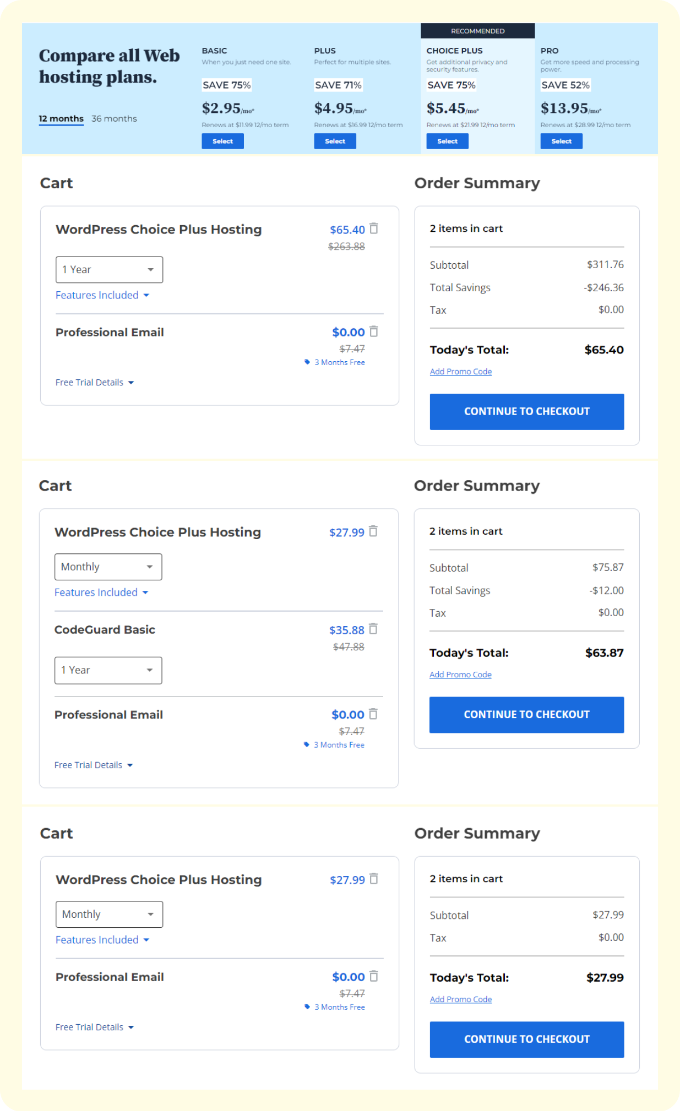Switch to the 36 months pricing tab
This screenshot has width=680, height=1111.
pos(114,118)
